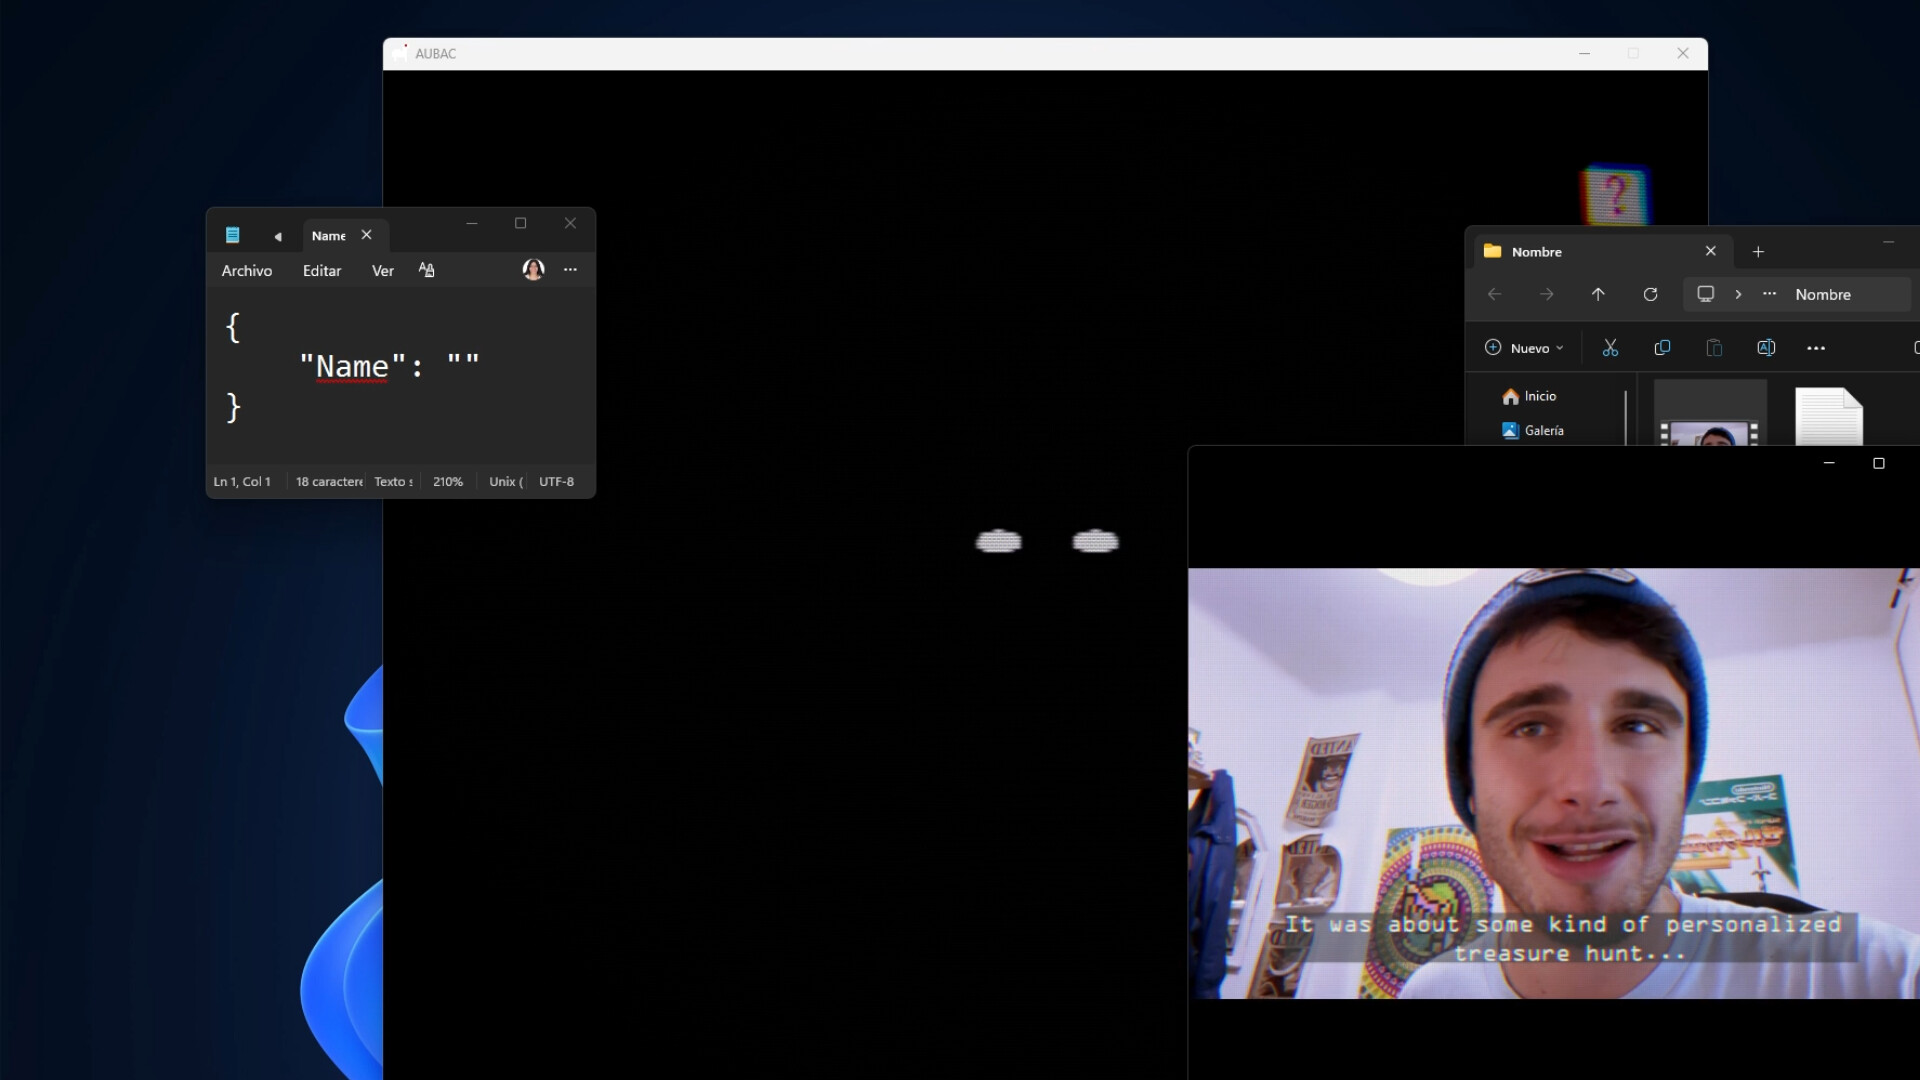Open the See more ellipsis in File Explorer toolbar
This screenshot has height=1080, width=1920.
[x=1816, y=348]
